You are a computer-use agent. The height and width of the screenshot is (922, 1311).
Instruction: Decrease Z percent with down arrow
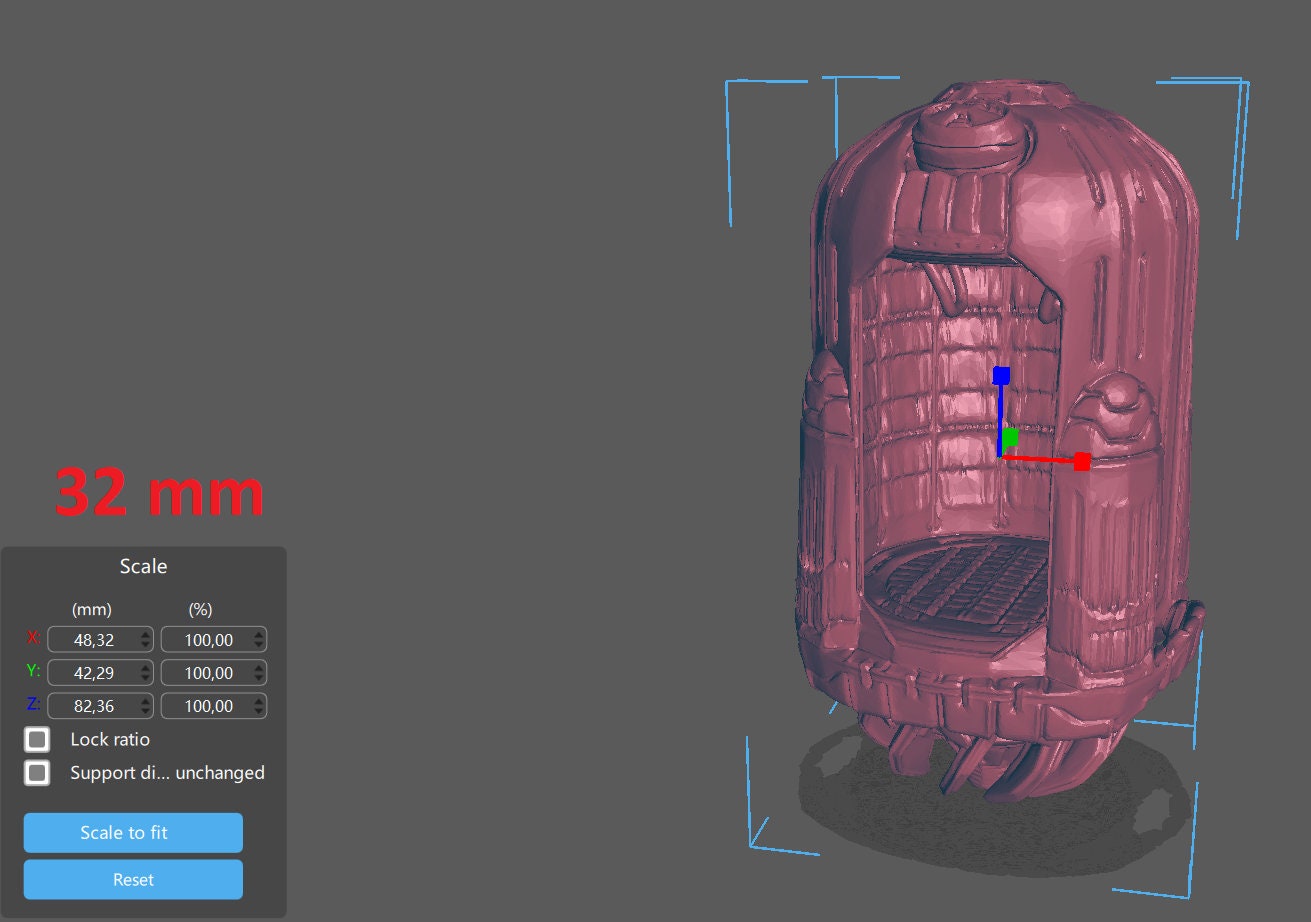coord(260,712)
